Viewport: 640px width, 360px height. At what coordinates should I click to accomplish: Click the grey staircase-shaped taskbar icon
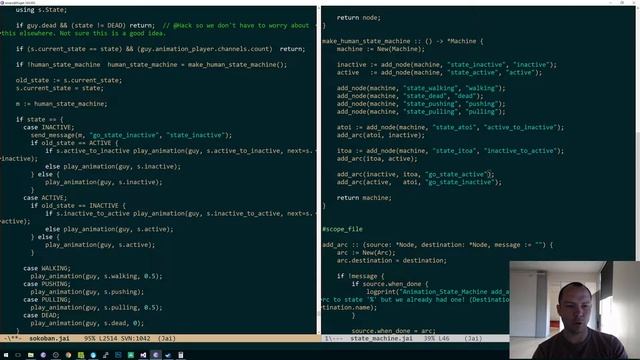pyautogui.click(x=106, y=355)
